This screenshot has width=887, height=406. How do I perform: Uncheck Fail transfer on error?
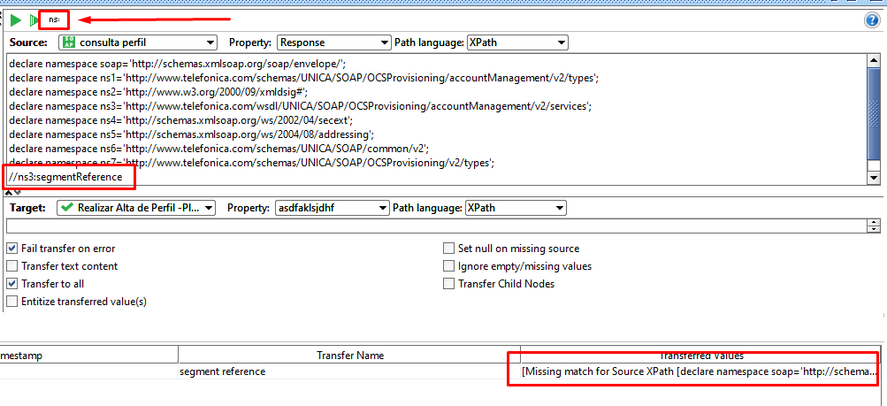coord(12,248)
